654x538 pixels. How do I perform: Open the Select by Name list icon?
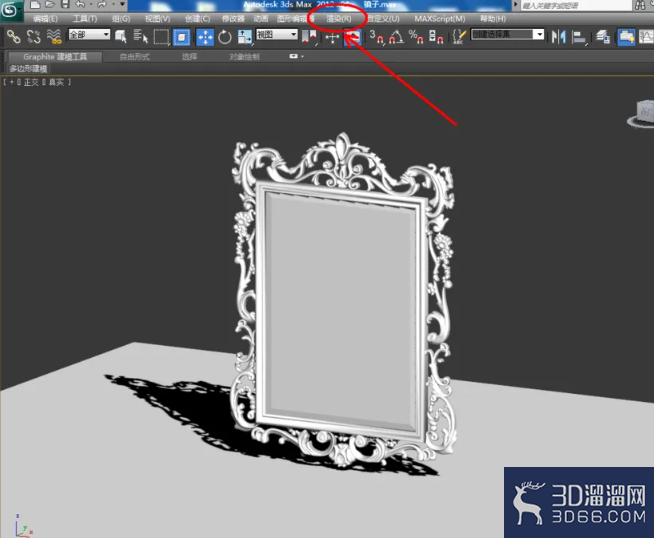[141, 37]
